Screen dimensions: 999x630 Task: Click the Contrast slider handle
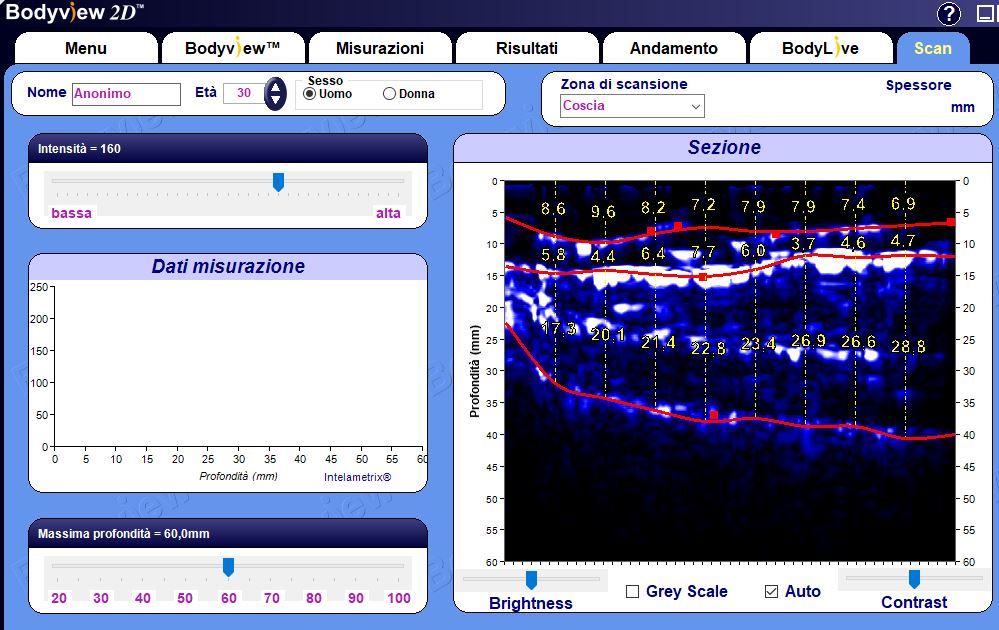pyautogui.click(x=914, y=580)
